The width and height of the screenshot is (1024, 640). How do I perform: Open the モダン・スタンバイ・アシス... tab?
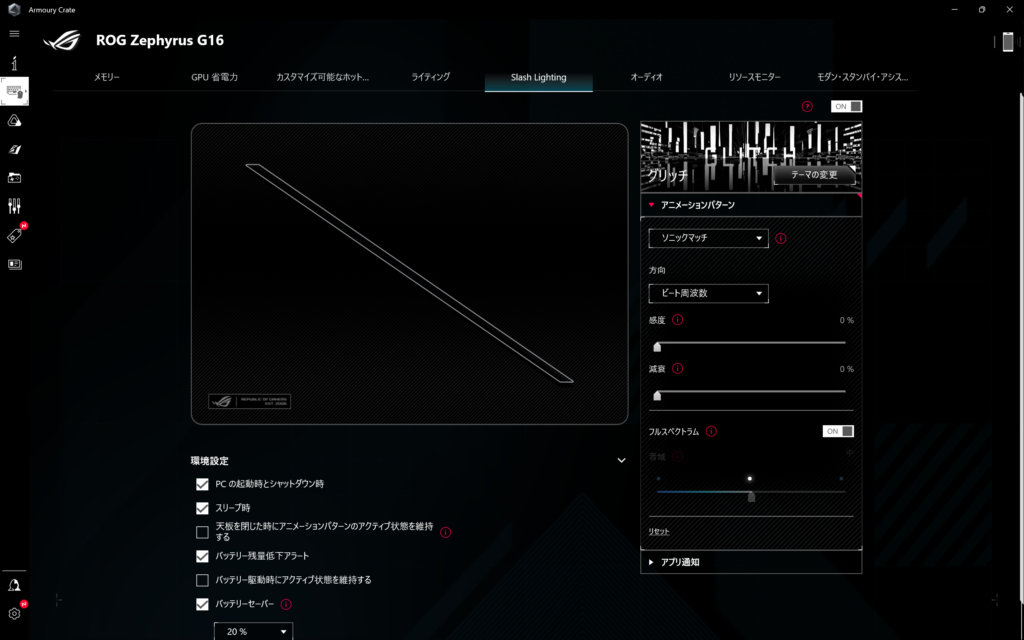(862, 77)
